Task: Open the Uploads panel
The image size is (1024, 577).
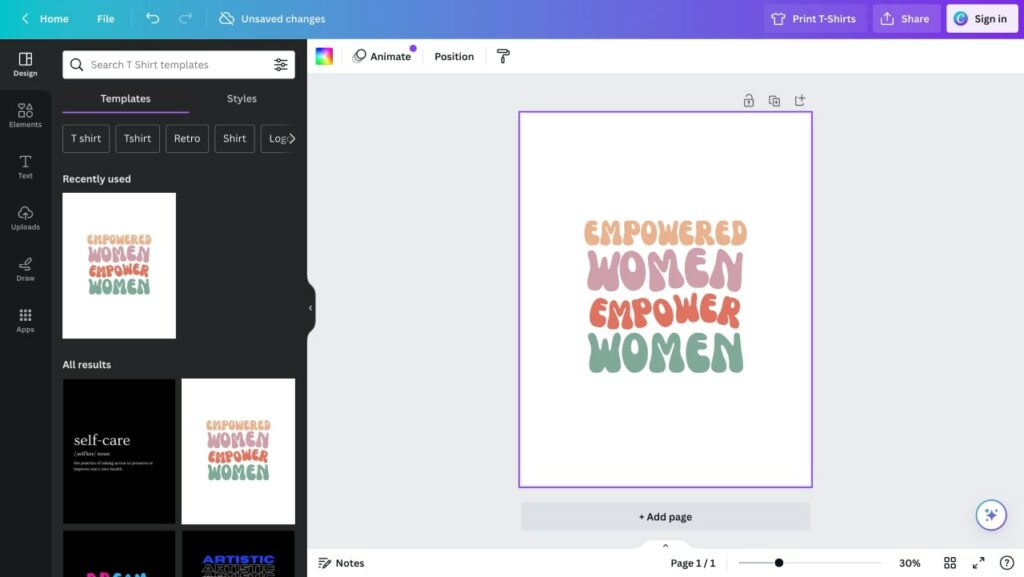Action: click(x=24, y=217)
